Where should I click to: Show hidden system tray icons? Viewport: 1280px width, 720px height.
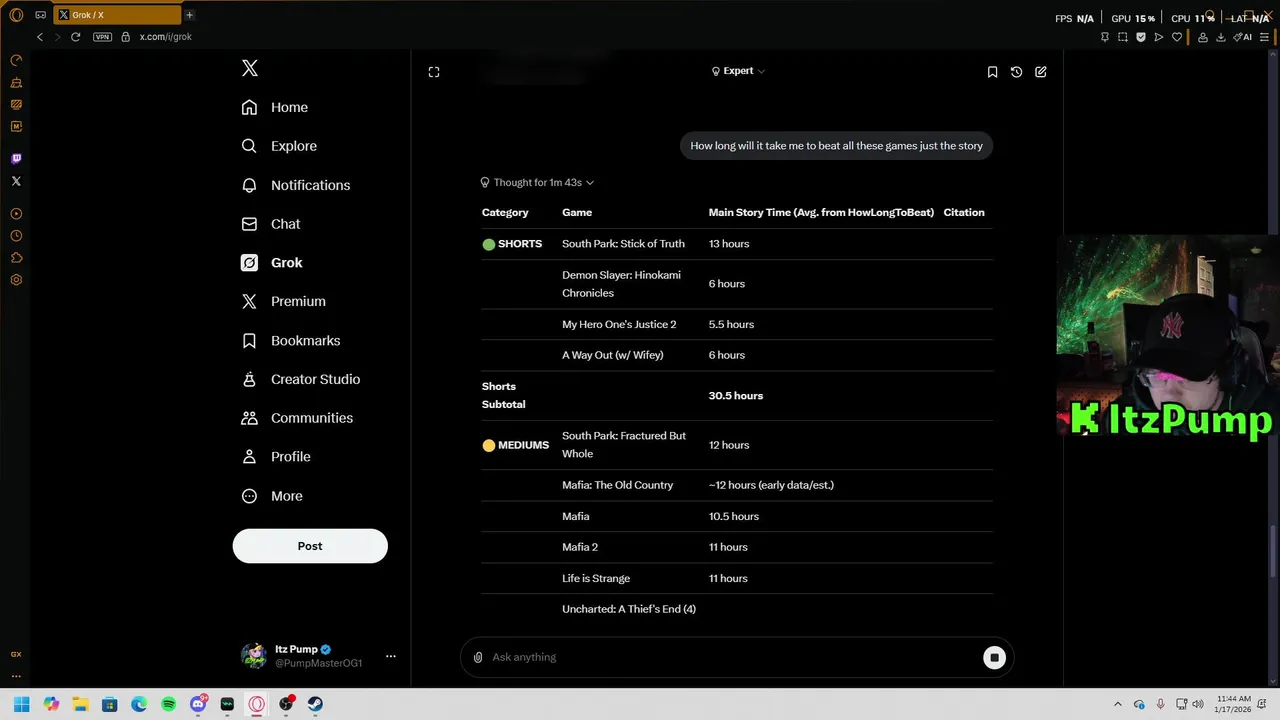[1118, 704]
